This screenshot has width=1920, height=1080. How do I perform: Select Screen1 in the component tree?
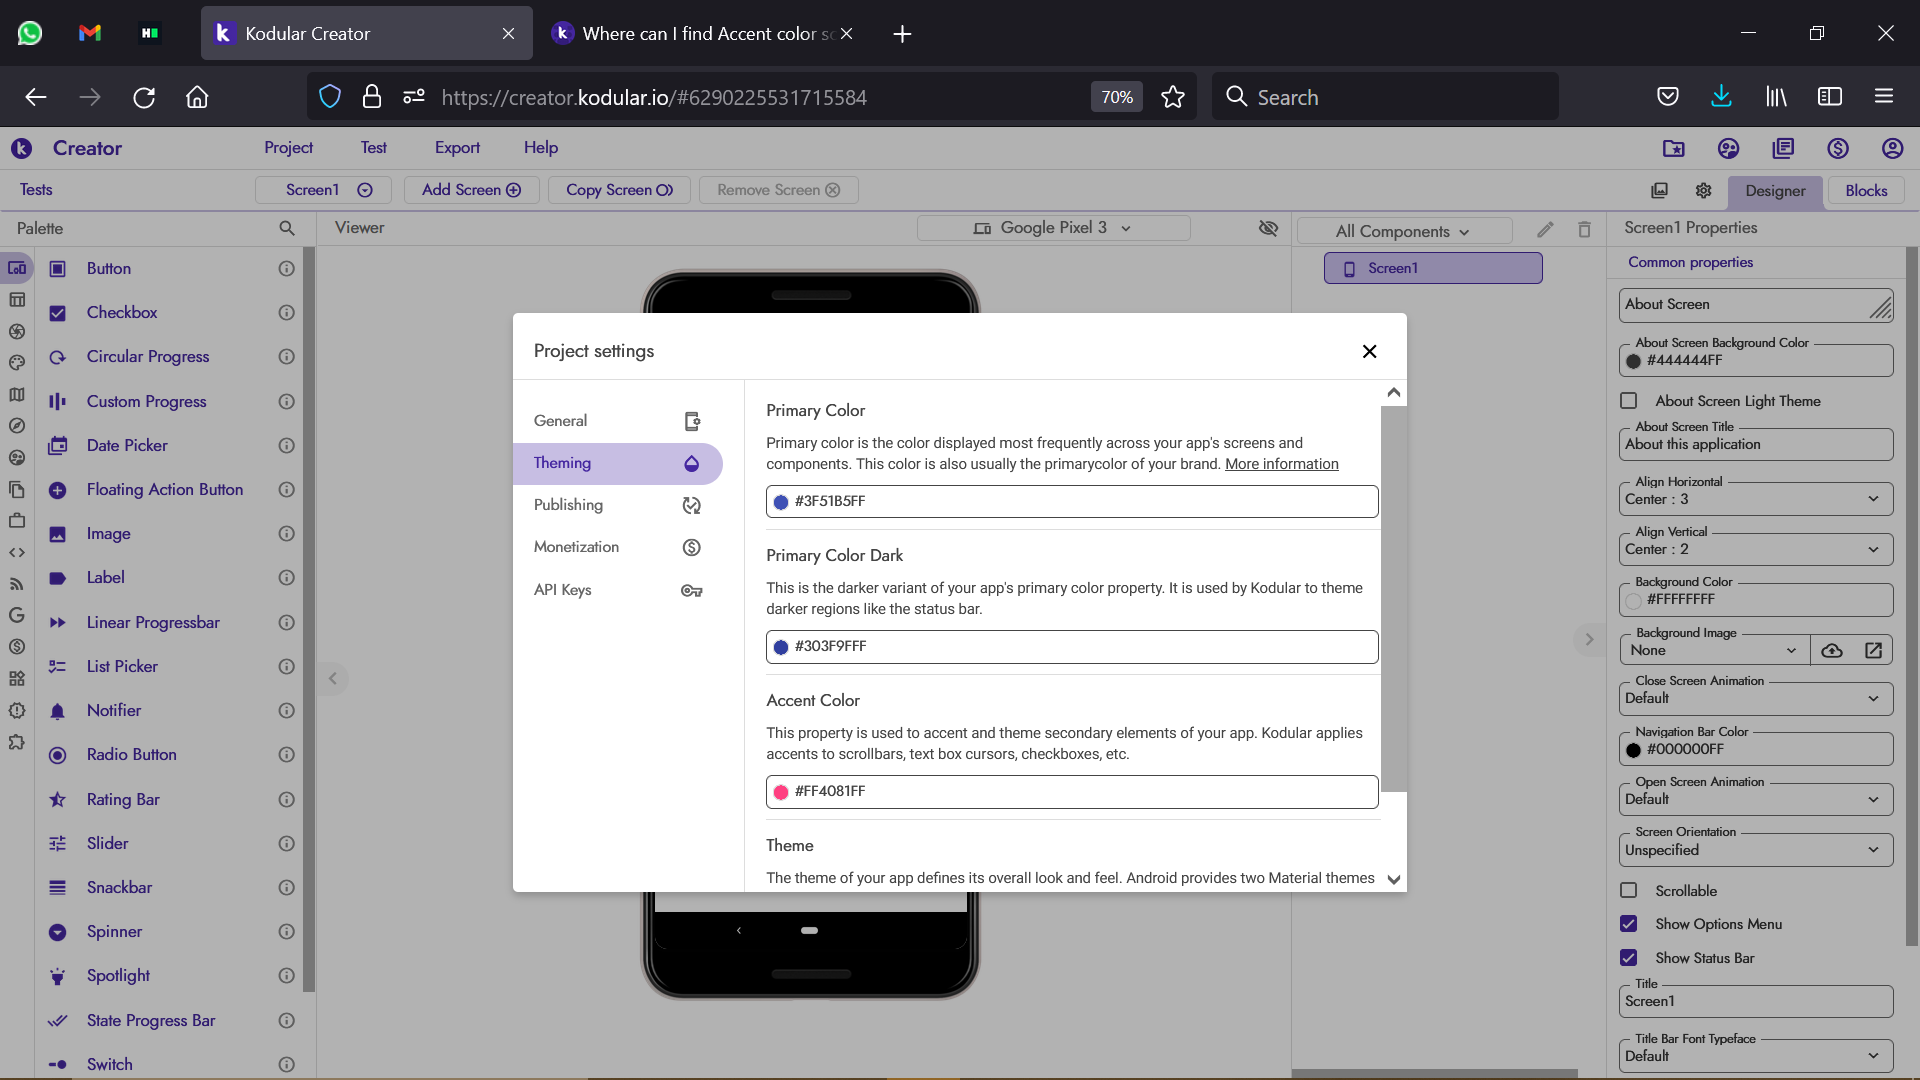click(x=1433, y=268)
